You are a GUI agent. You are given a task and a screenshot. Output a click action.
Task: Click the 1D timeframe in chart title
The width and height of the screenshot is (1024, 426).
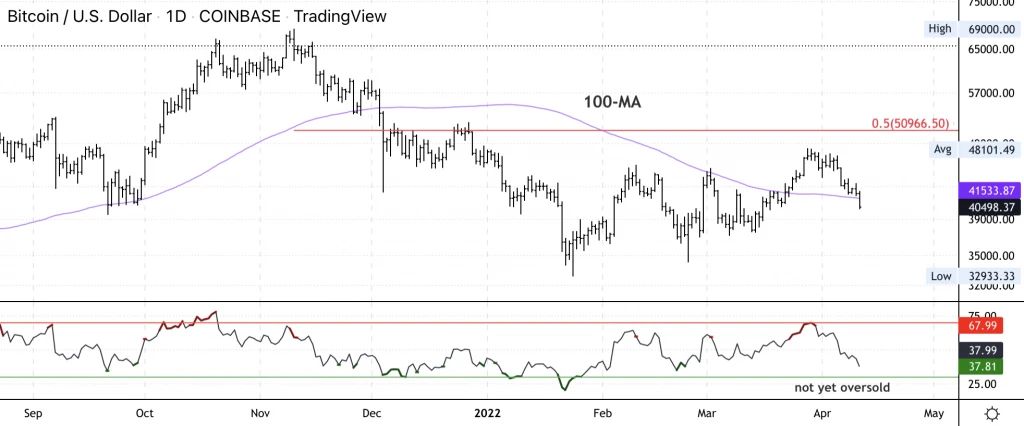coord(176,16)
